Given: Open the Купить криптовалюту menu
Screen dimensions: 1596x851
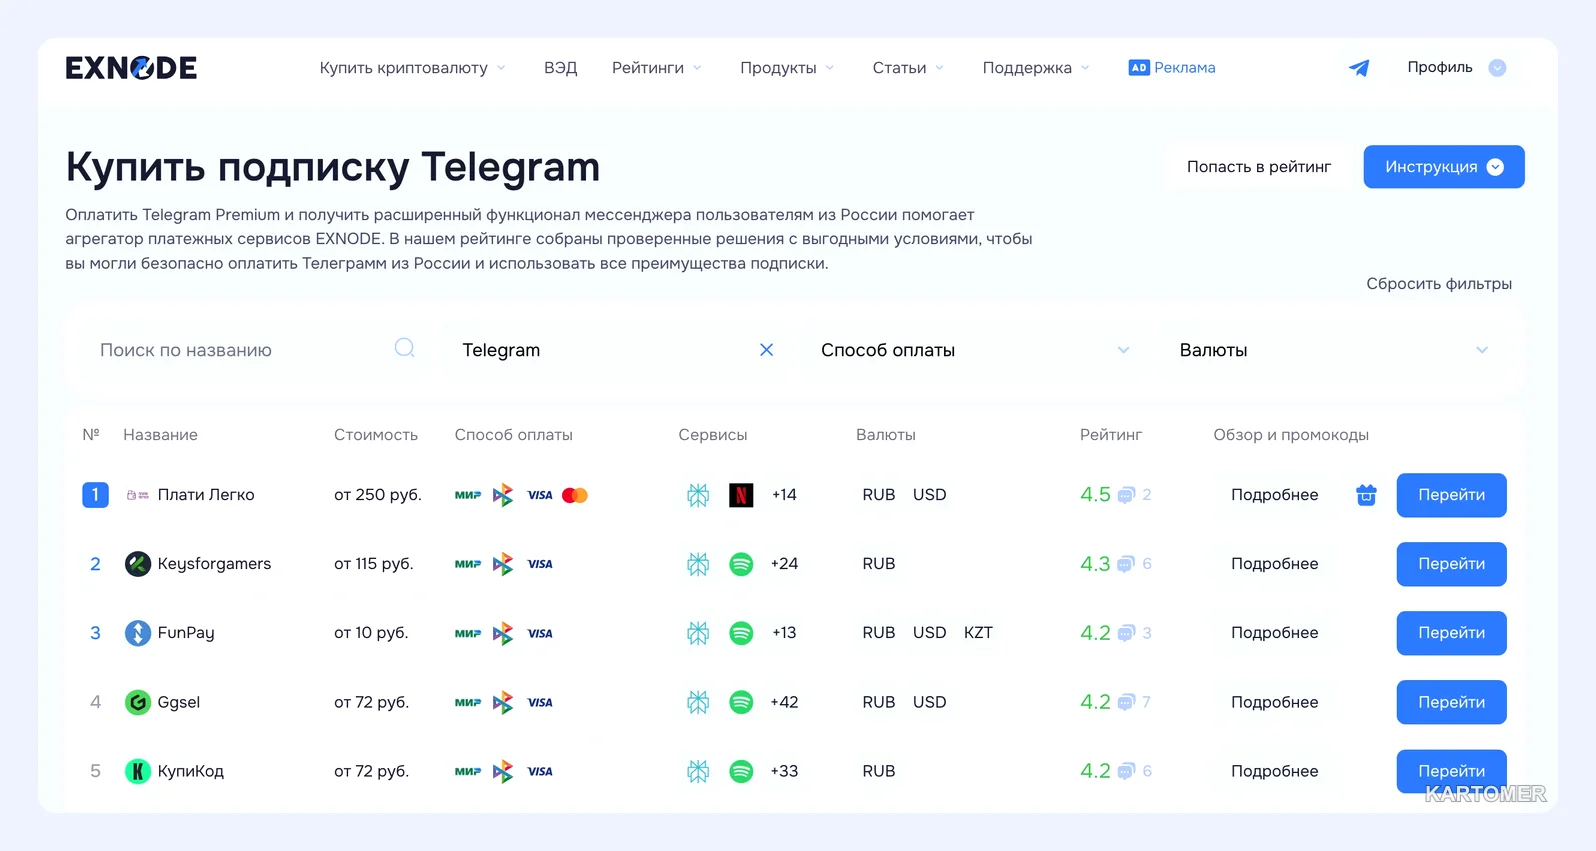Looking at the screenshot, I should [x=412, y=68].
